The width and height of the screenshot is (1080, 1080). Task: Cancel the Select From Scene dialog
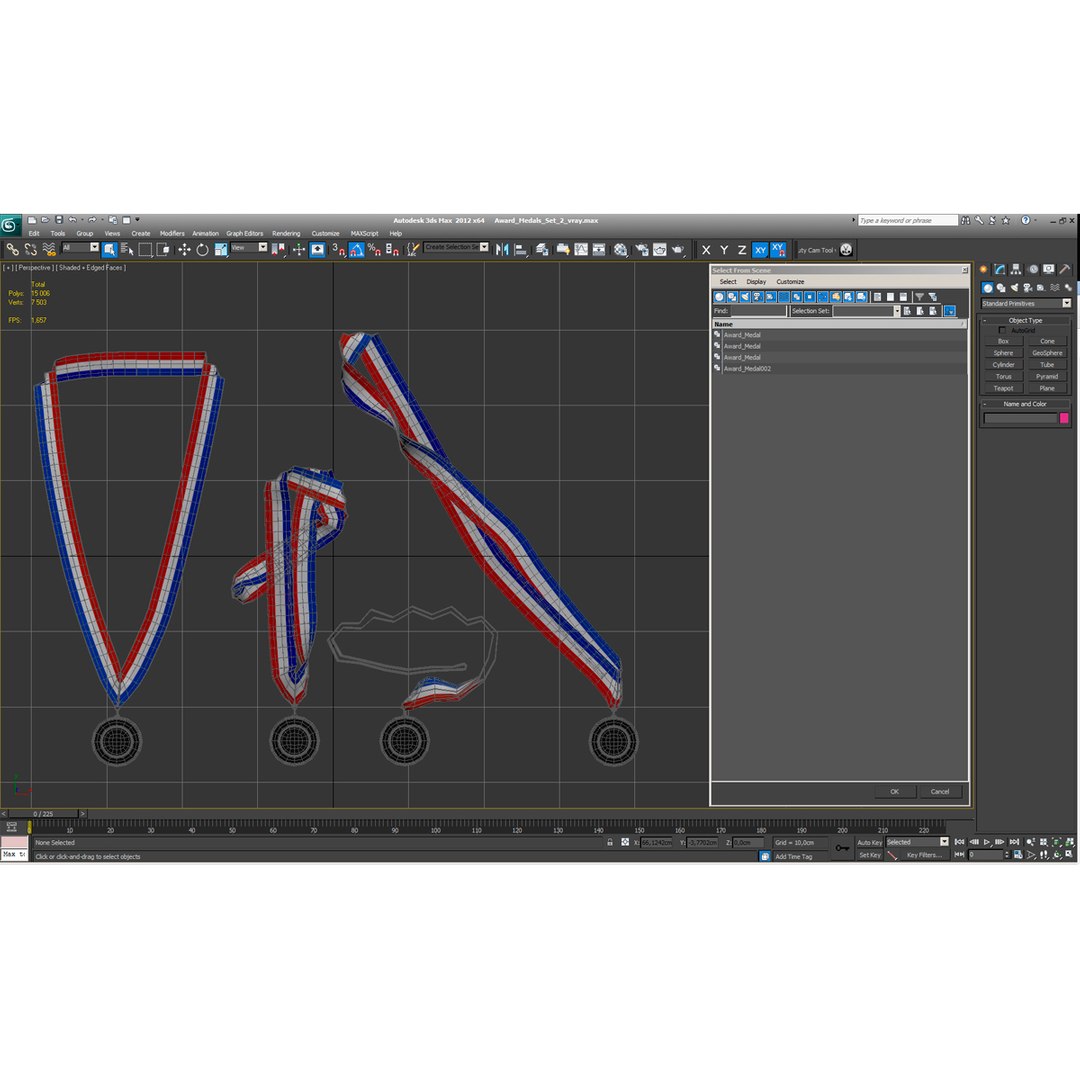coord(939,791)
